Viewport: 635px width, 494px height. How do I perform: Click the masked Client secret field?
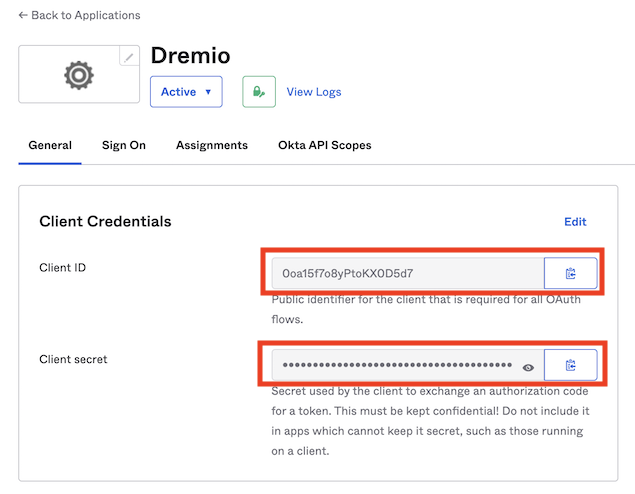[x=395, y=366]
